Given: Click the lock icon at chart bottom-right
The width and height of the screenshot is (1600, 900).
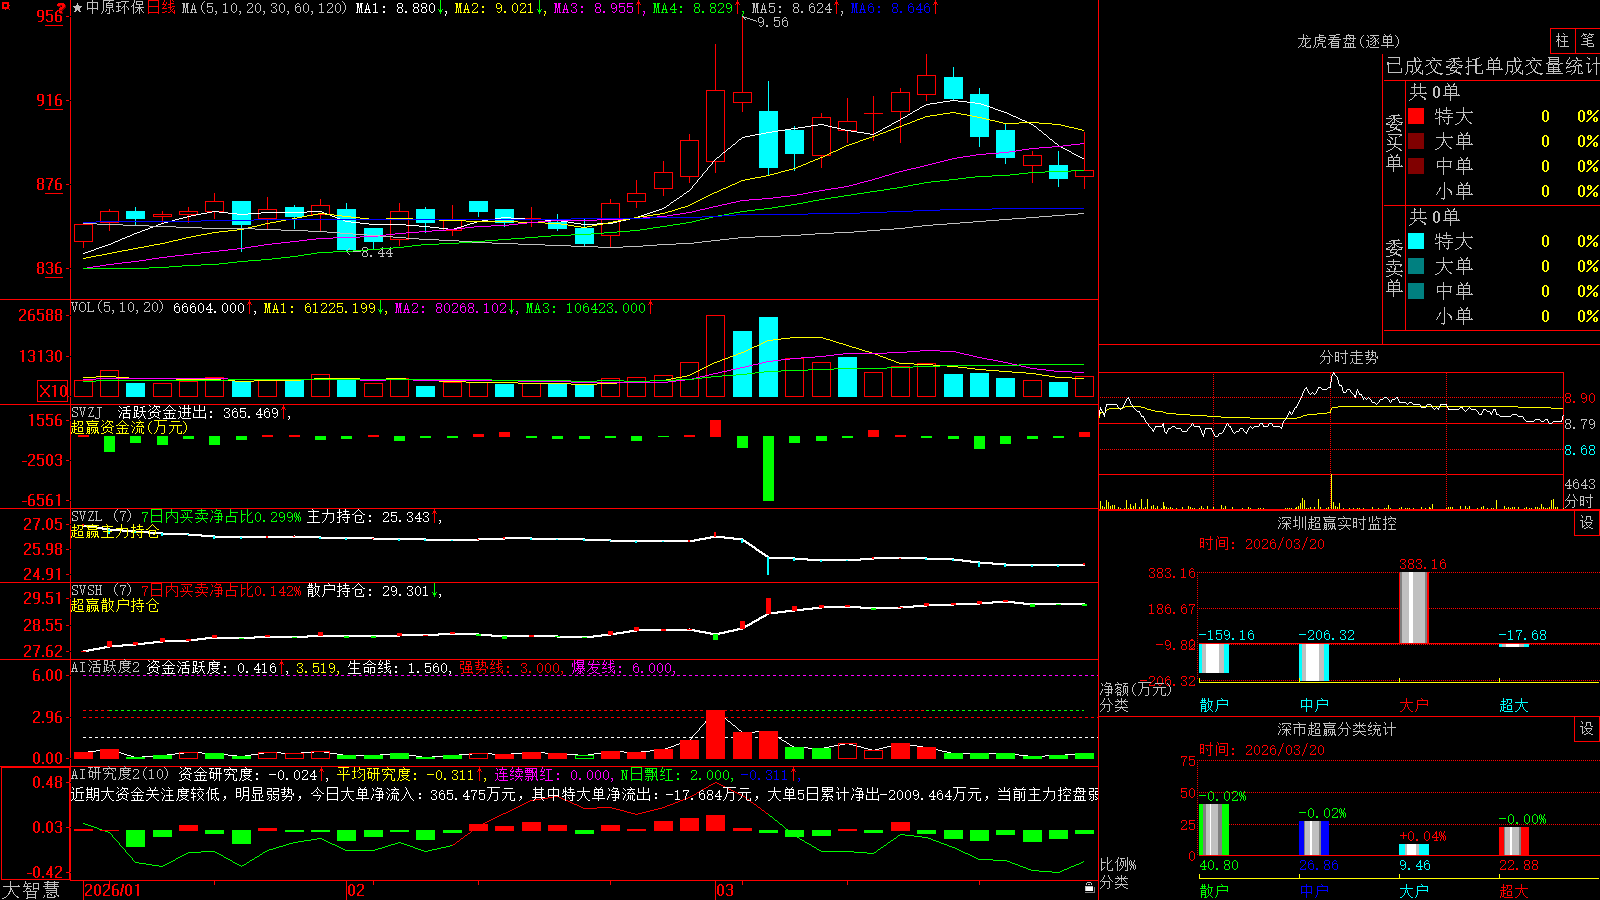Looking at the screenshot, I should click(1089, 887).
